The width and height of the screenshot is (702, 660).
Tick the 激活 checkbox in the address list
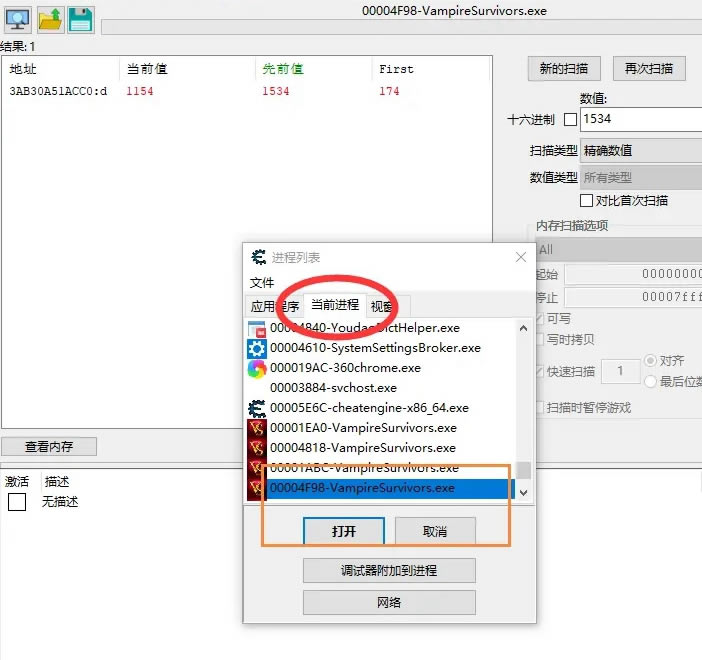click(16, 502)
